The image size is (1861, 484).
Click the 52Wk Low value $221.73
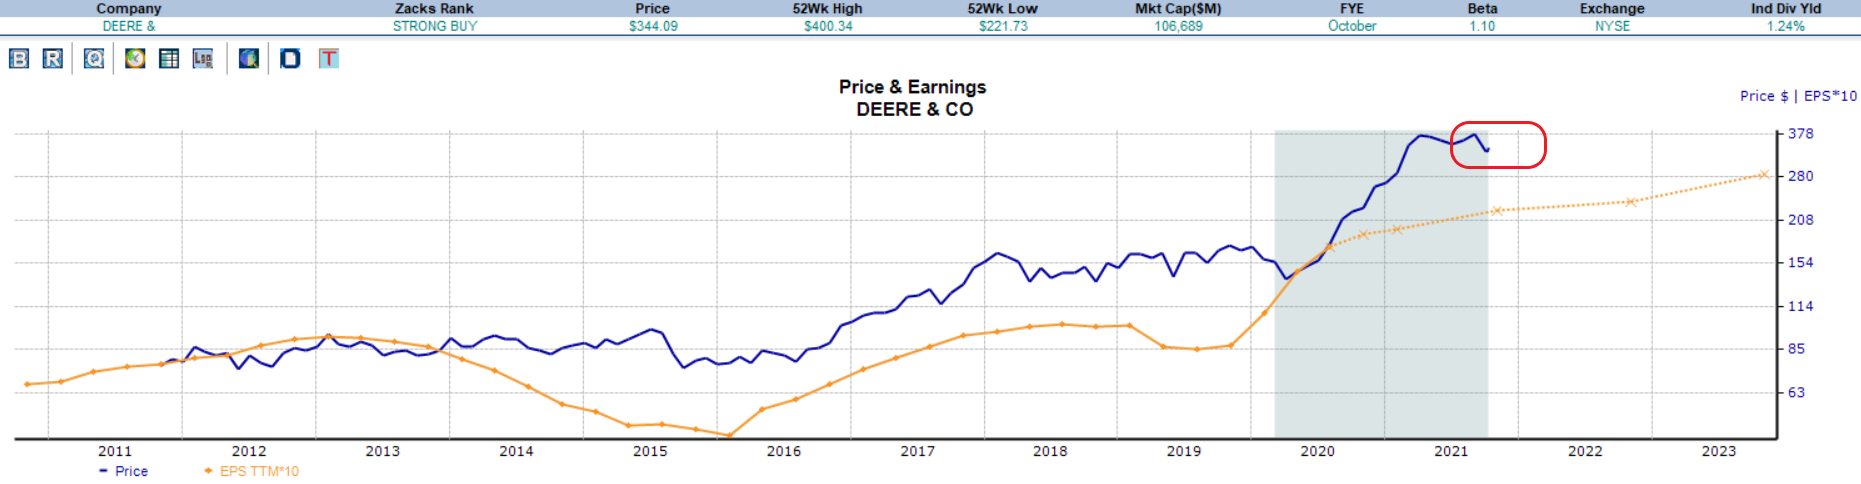(x=1003, y=26)
